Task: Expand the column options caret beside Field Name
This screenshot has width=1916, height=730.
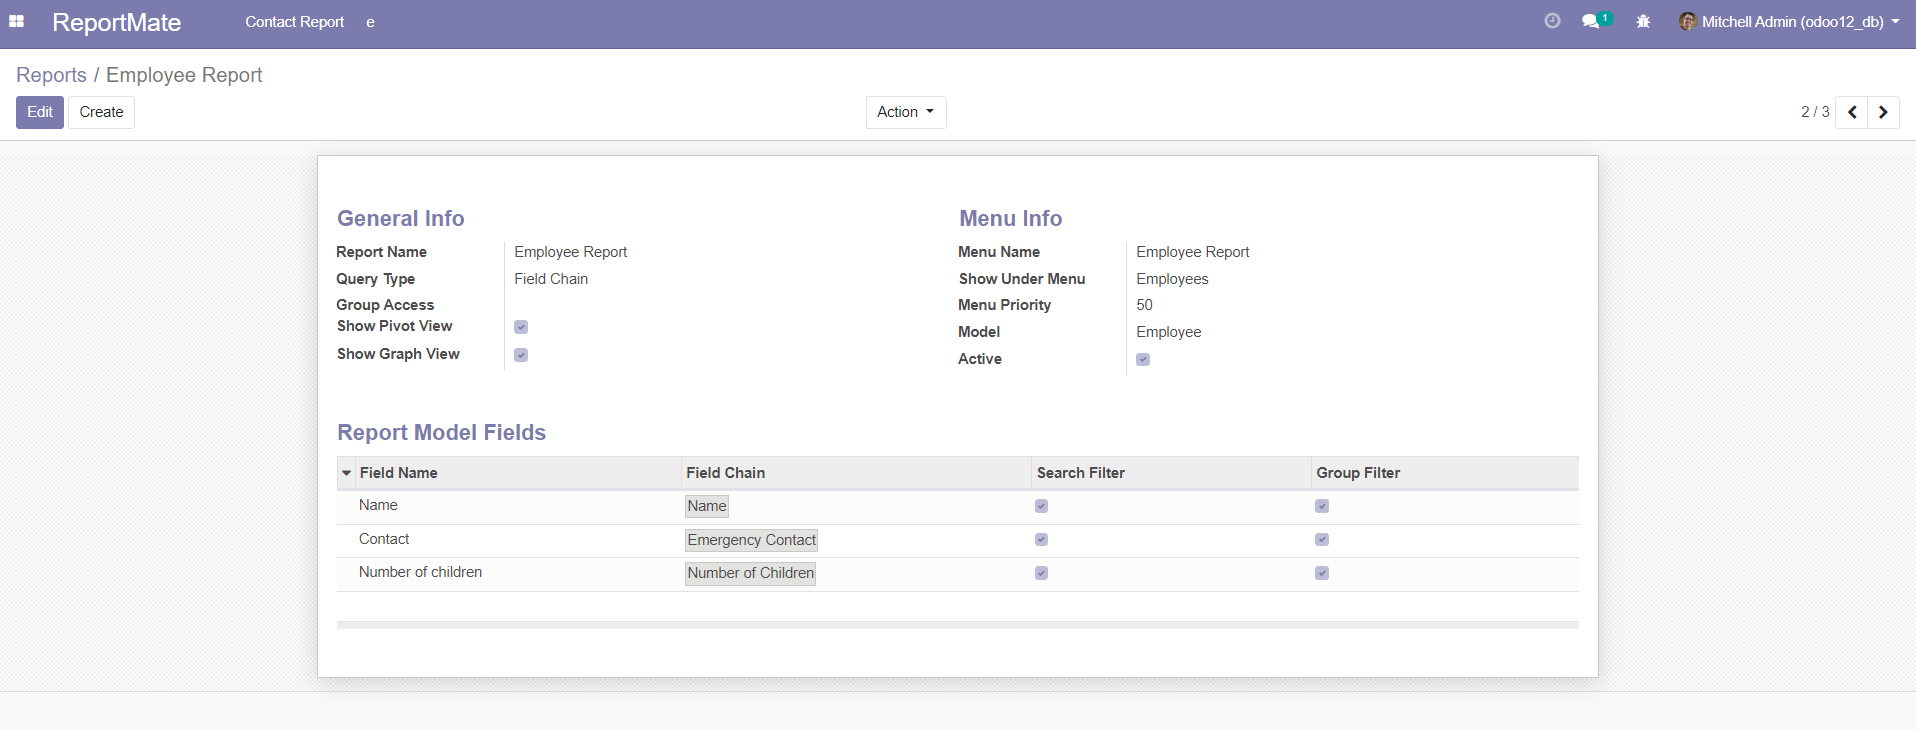Action: click(x=347, y=473)
